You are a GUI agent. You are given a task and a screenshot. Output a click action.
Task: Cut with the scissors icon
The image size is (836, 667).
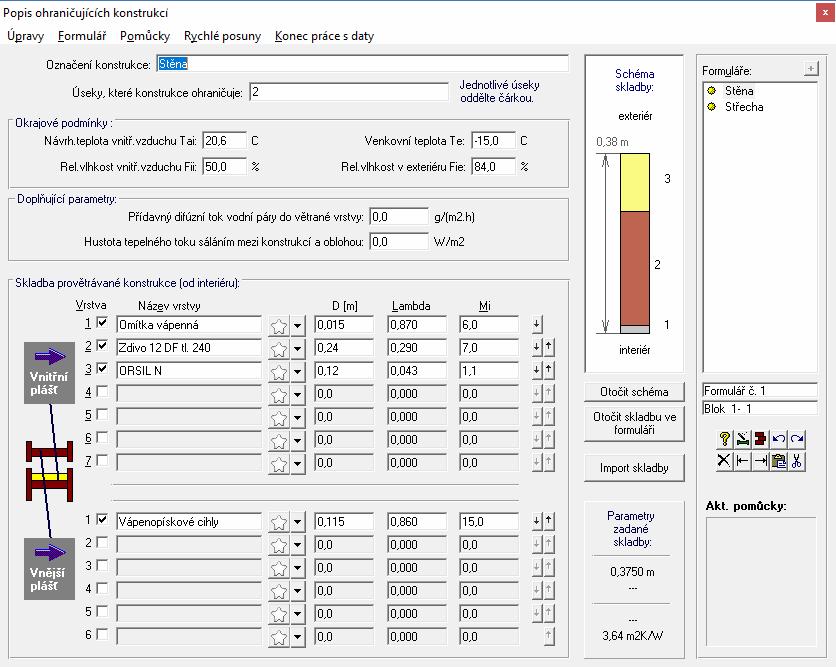(x=797, y=461)
